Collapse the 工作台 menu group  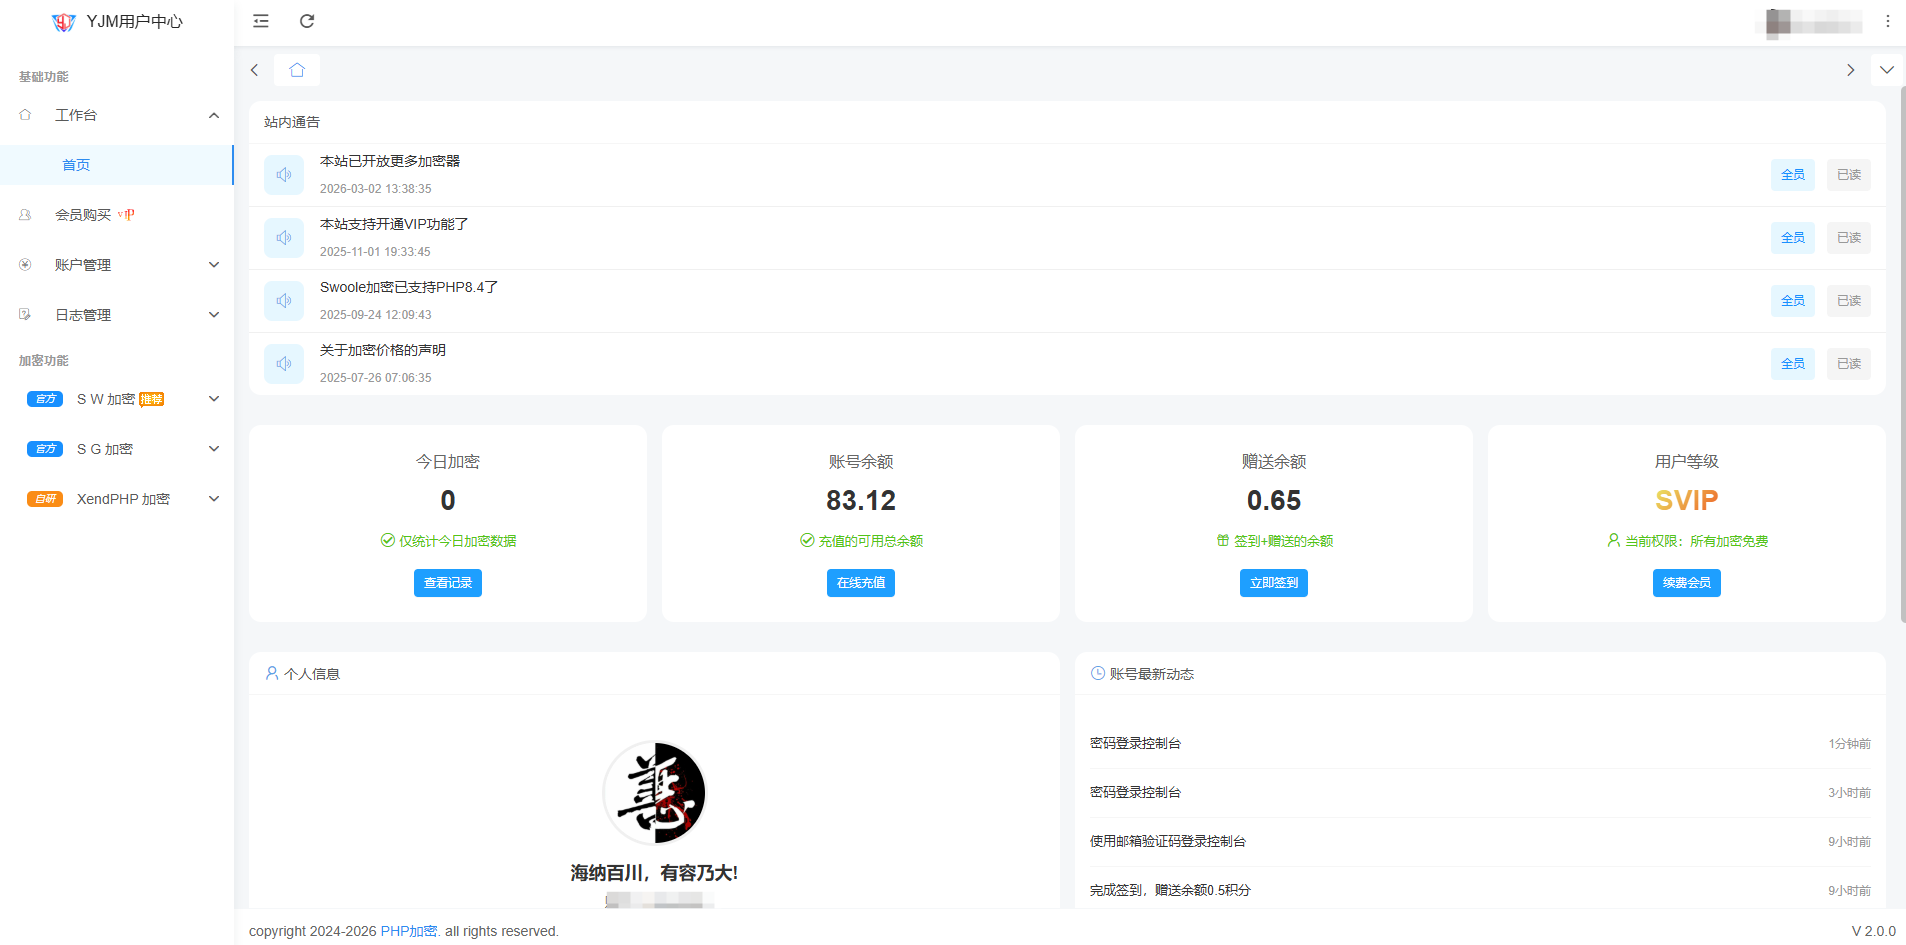[x=116, y=115]
